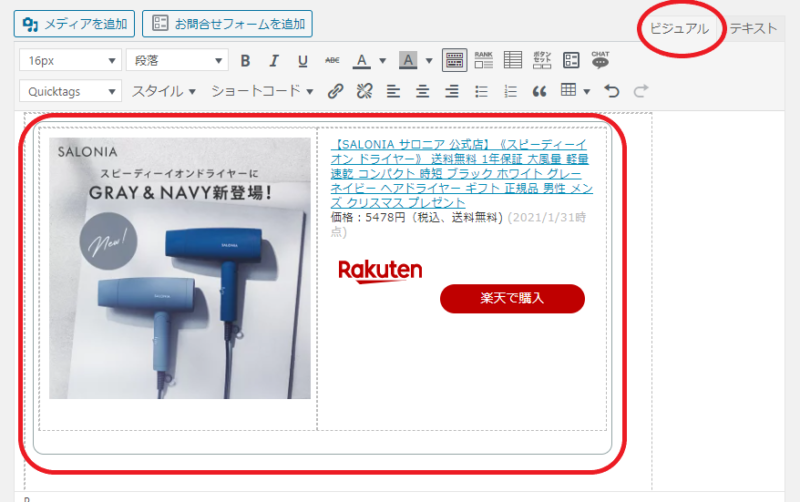
Task: Click the お問合せフォームを追加 button
Action: point(227,24)
